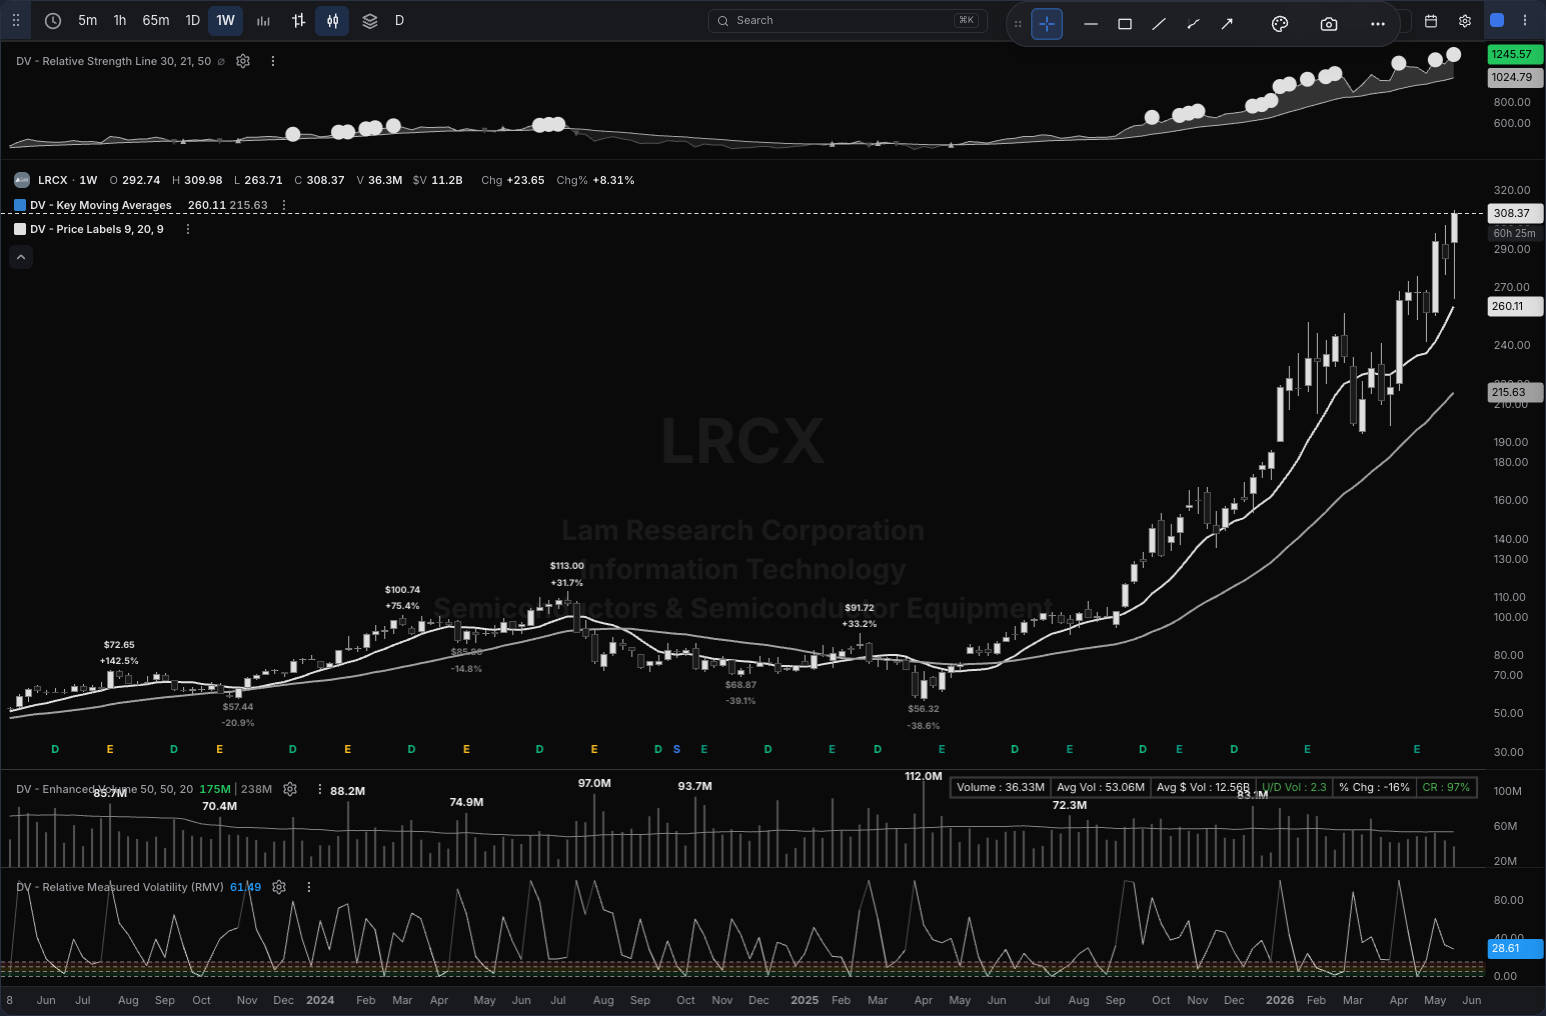
Task: Focus the Search symbol field
Action: pyautogui.click(x=848, y=20)
